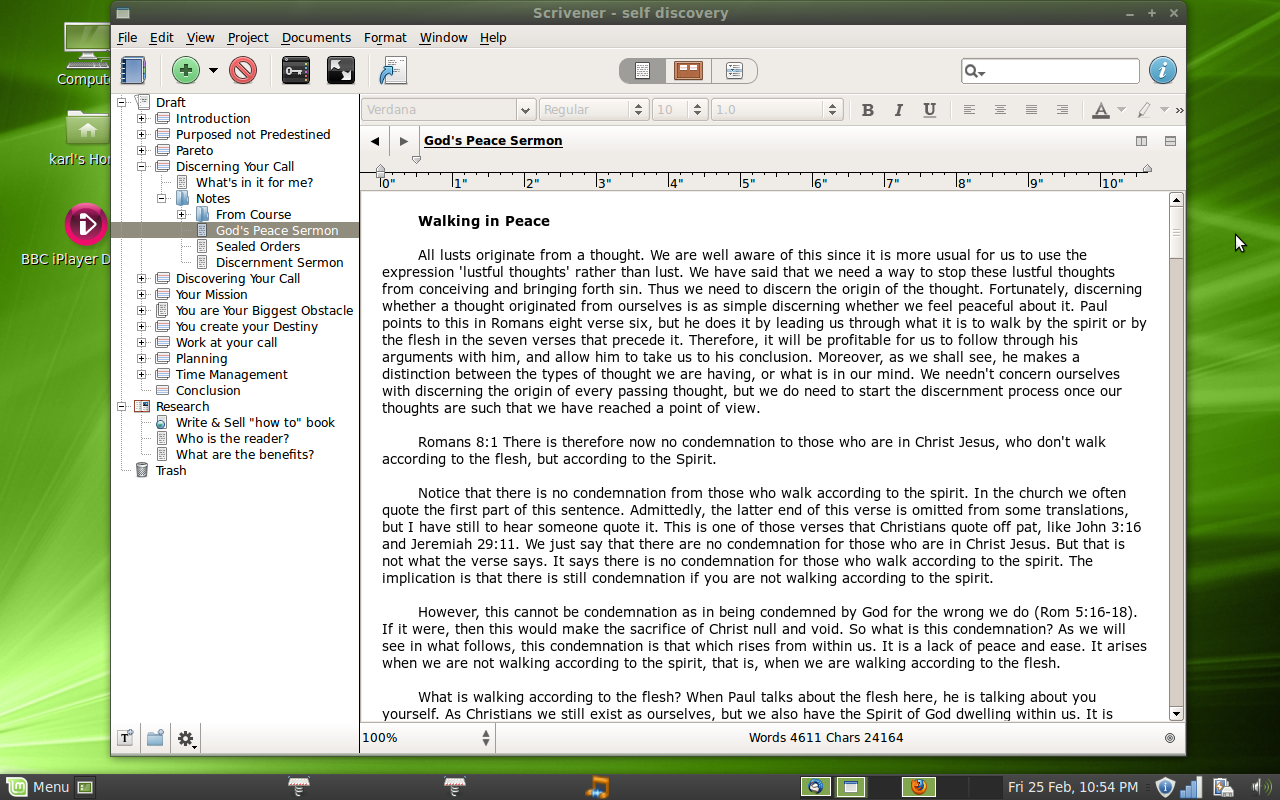Navigate forward in document history
The width and height of the screenshot is (1280, 800).
pyautogui.click(x=404, y=141)
